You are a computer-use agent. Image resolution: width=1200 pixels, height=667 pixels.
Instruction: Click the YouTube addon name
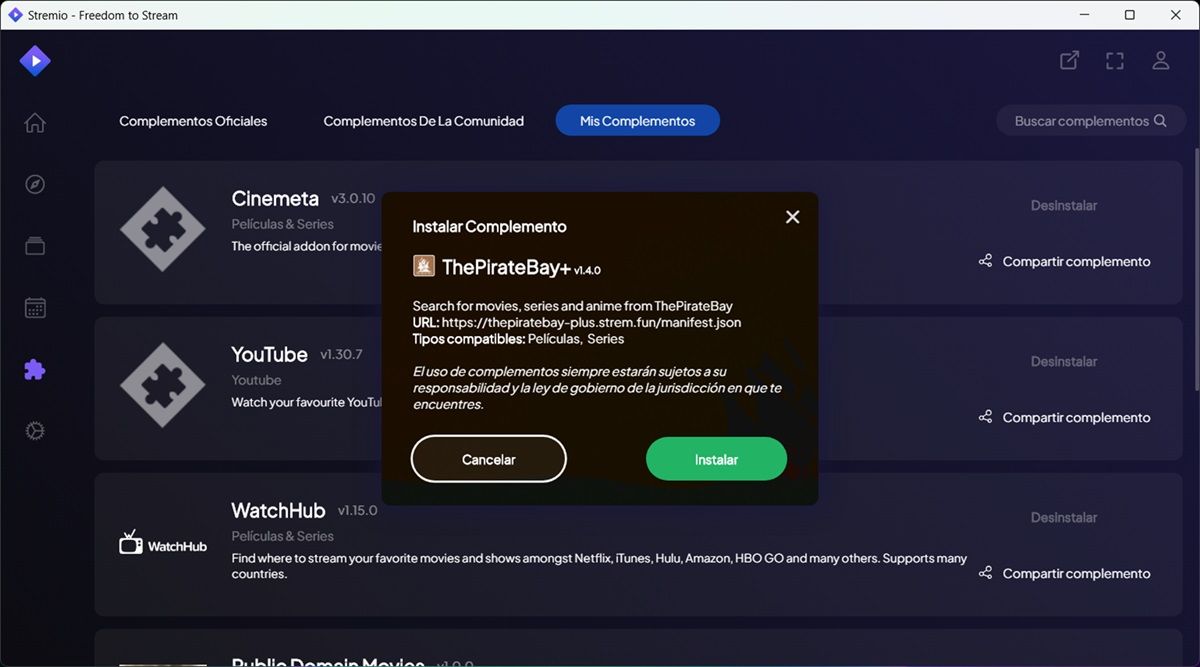[x=270, y=355]
